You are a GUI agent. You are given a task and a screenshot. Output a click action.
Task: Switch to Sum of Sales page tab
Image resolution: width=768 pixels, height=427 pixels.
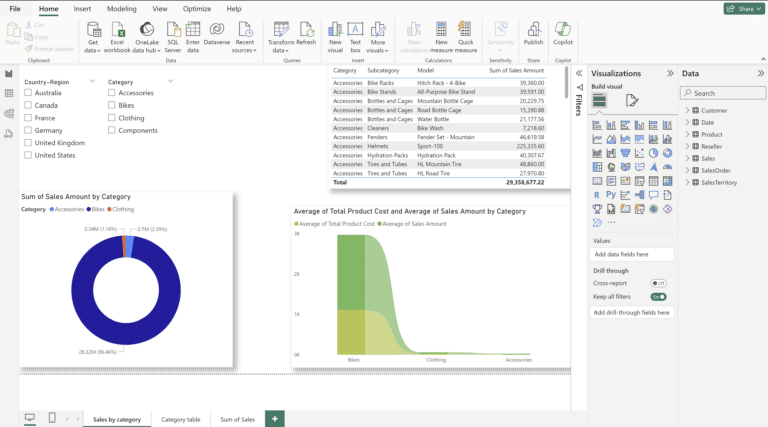pyautogui.click(x=238, y=420)
